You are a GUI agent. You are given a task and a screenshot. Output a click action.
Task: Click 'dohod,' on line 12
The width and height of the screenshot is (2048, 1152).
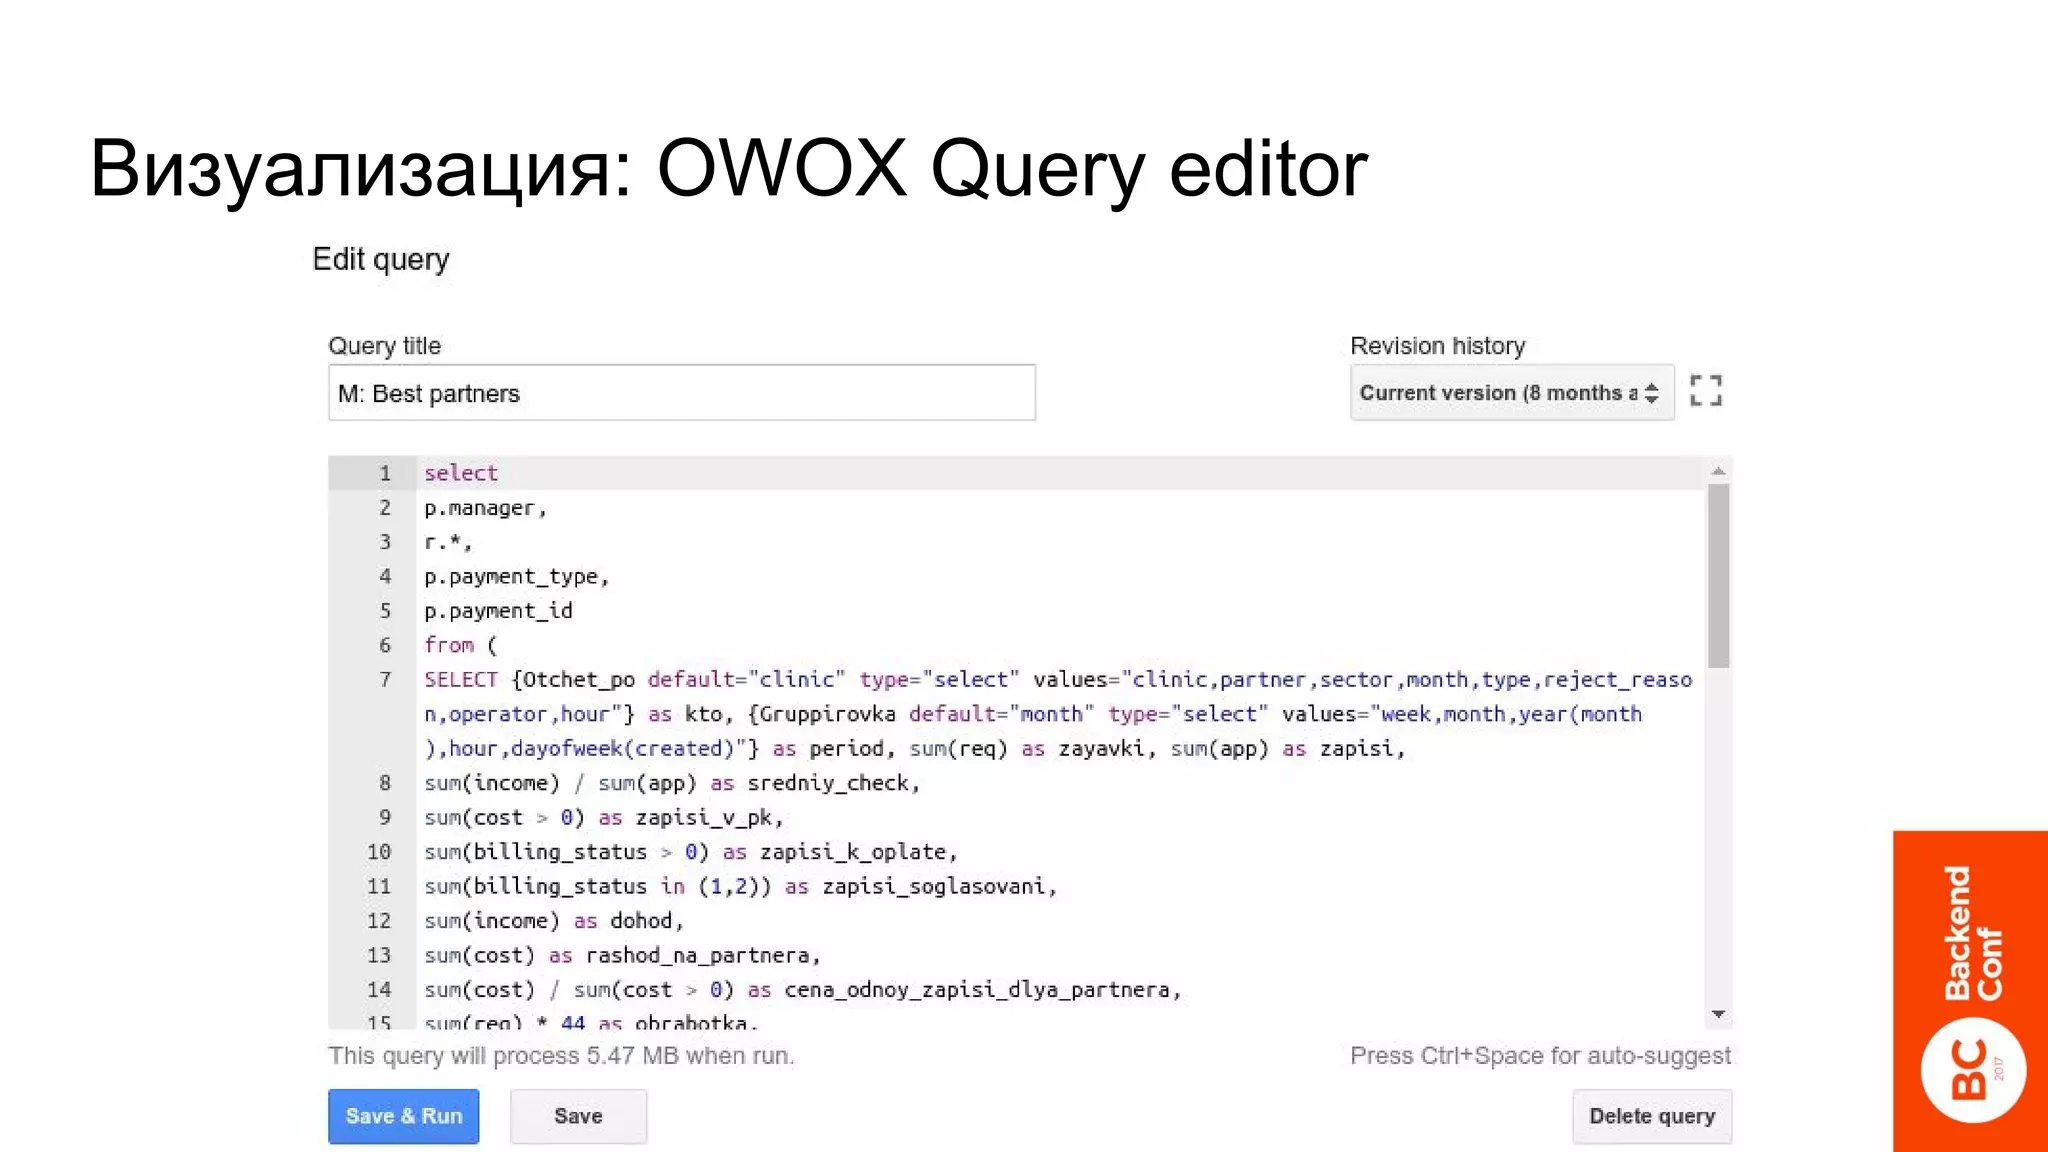[x=647, y=921]
